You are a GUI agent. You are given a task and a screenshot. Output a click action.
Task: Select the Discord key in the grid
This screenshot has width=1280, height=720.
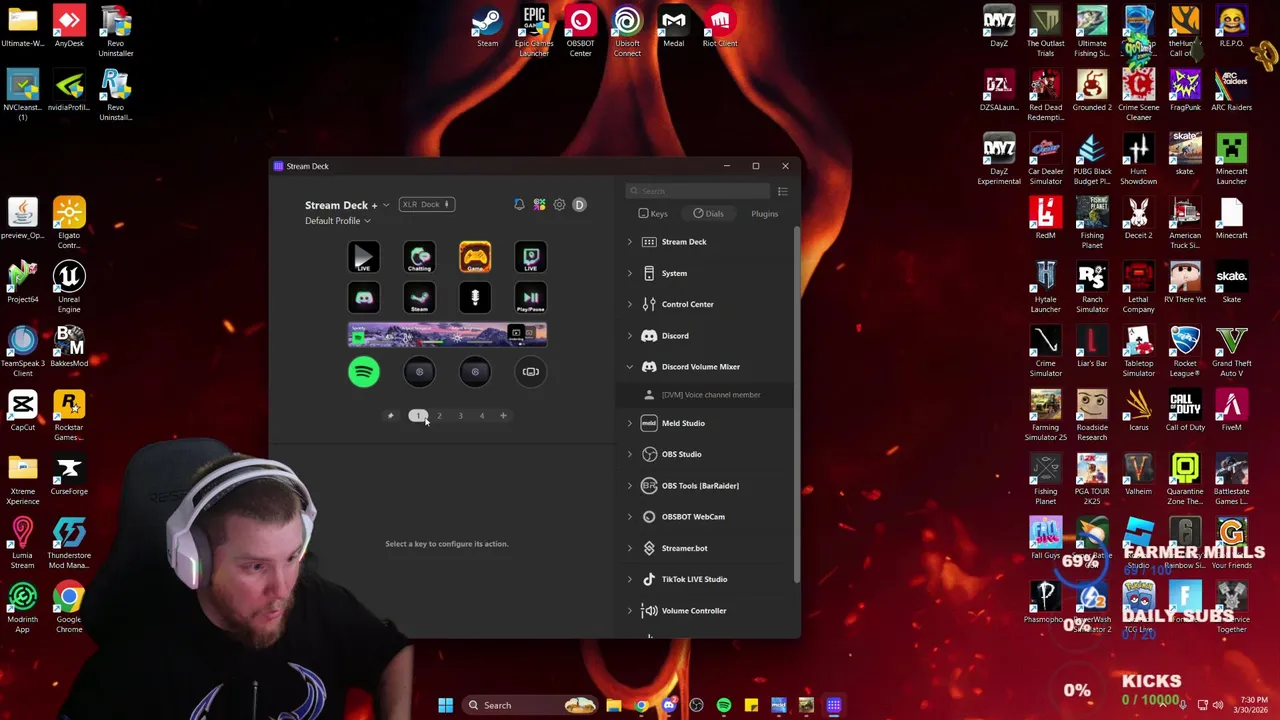coord(364,298)
